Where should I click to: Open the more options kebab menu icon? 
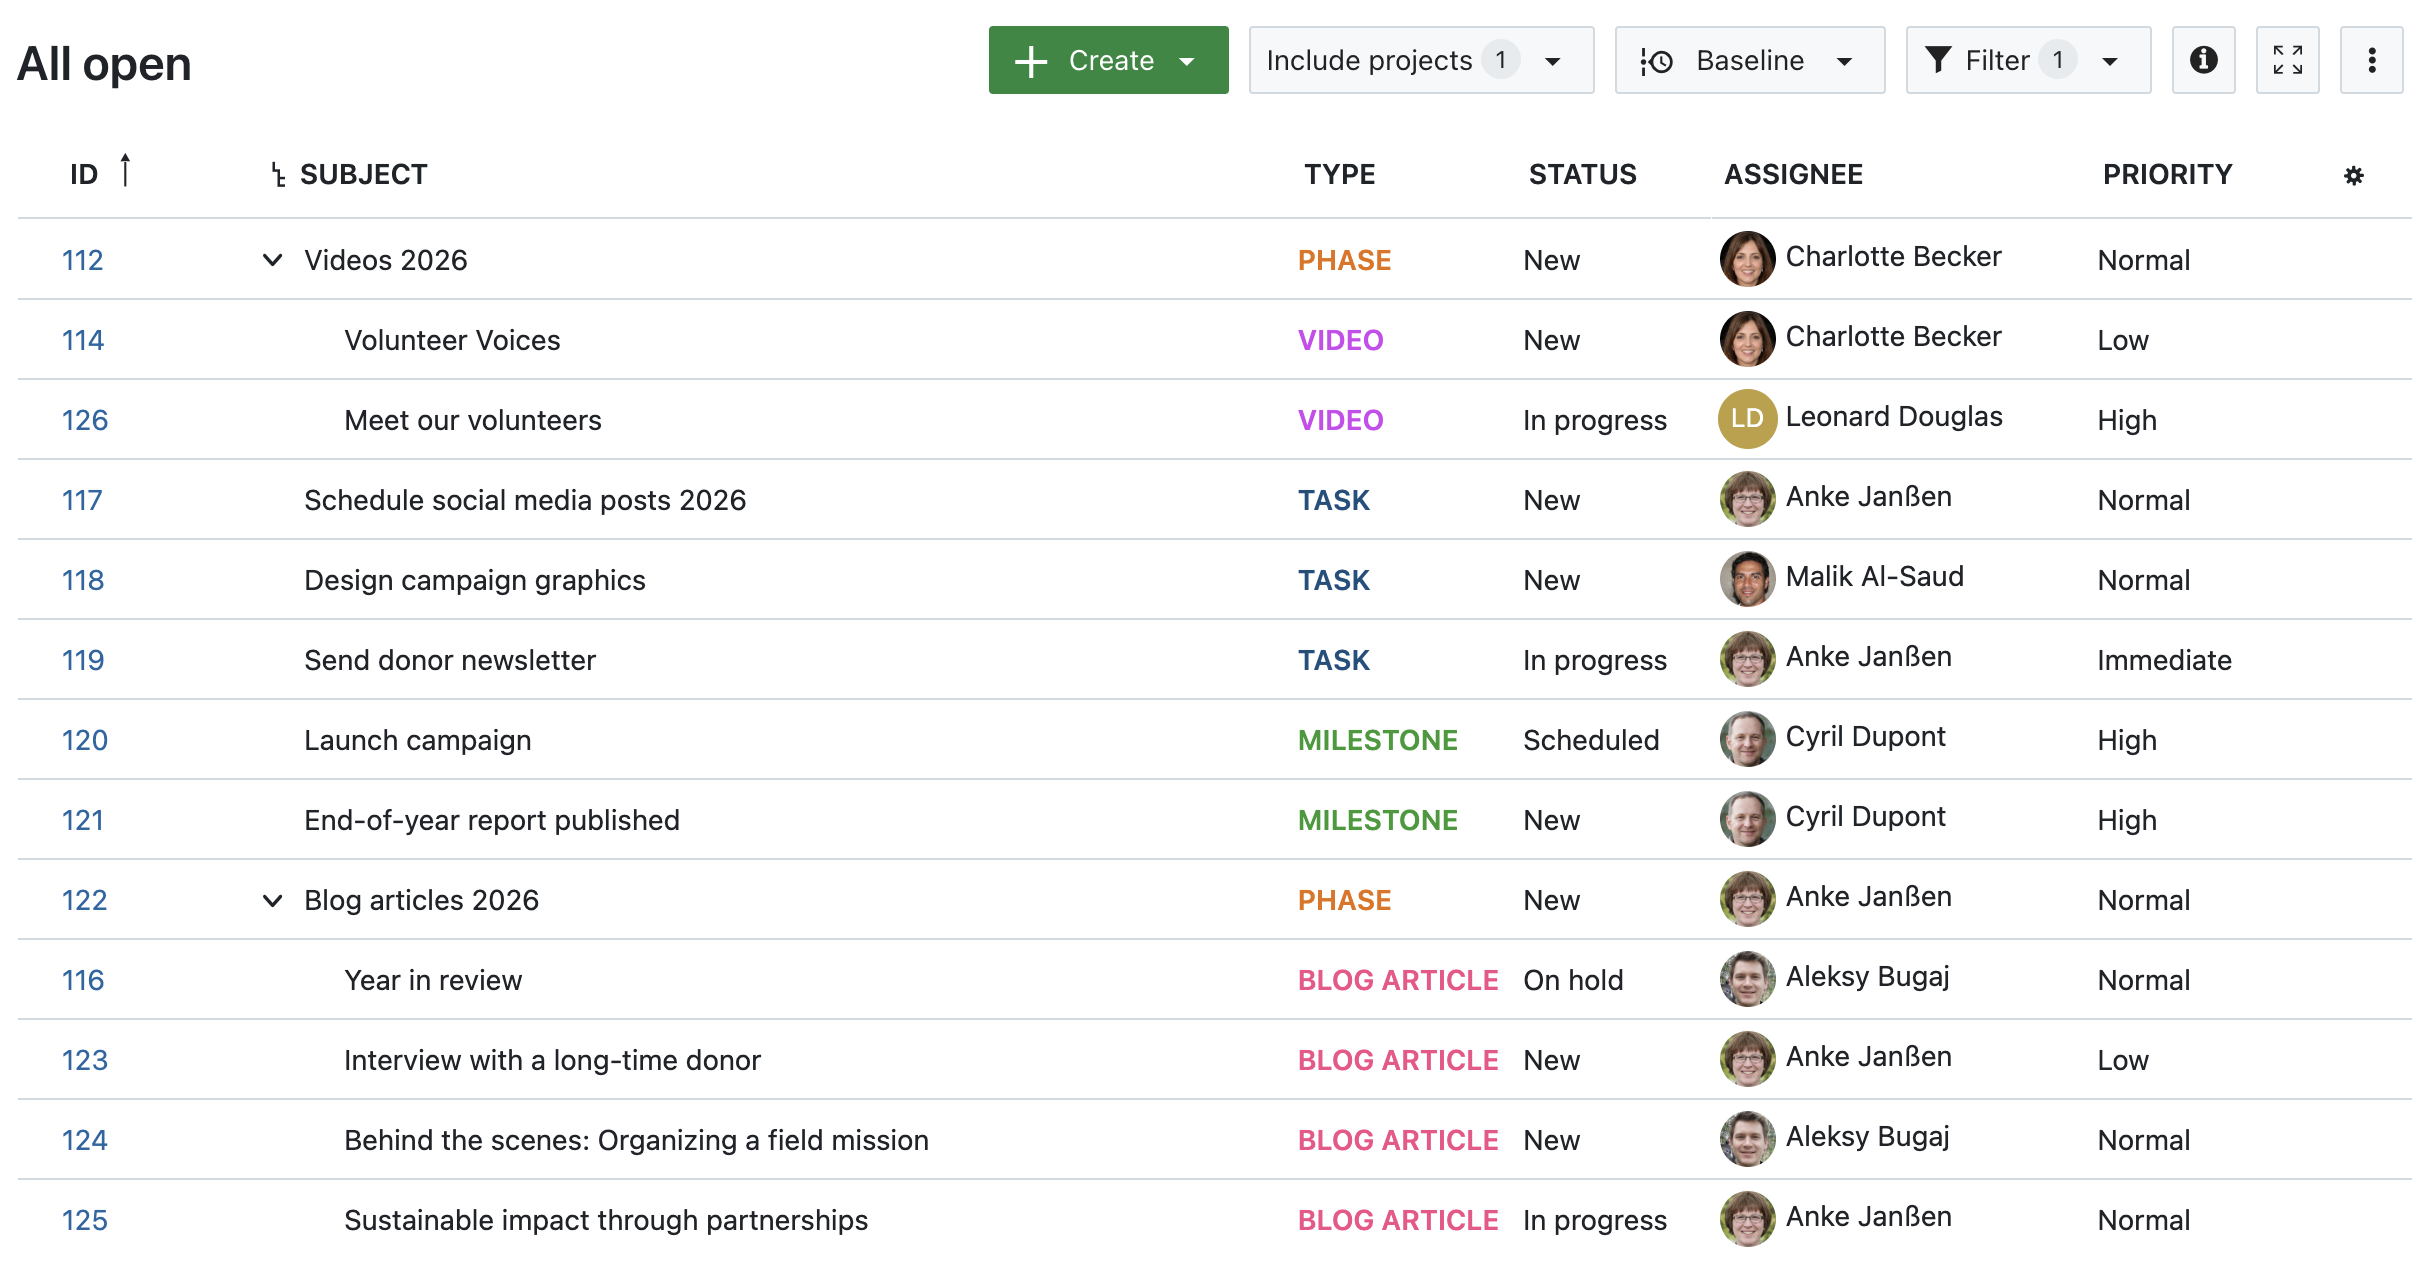2371,60
